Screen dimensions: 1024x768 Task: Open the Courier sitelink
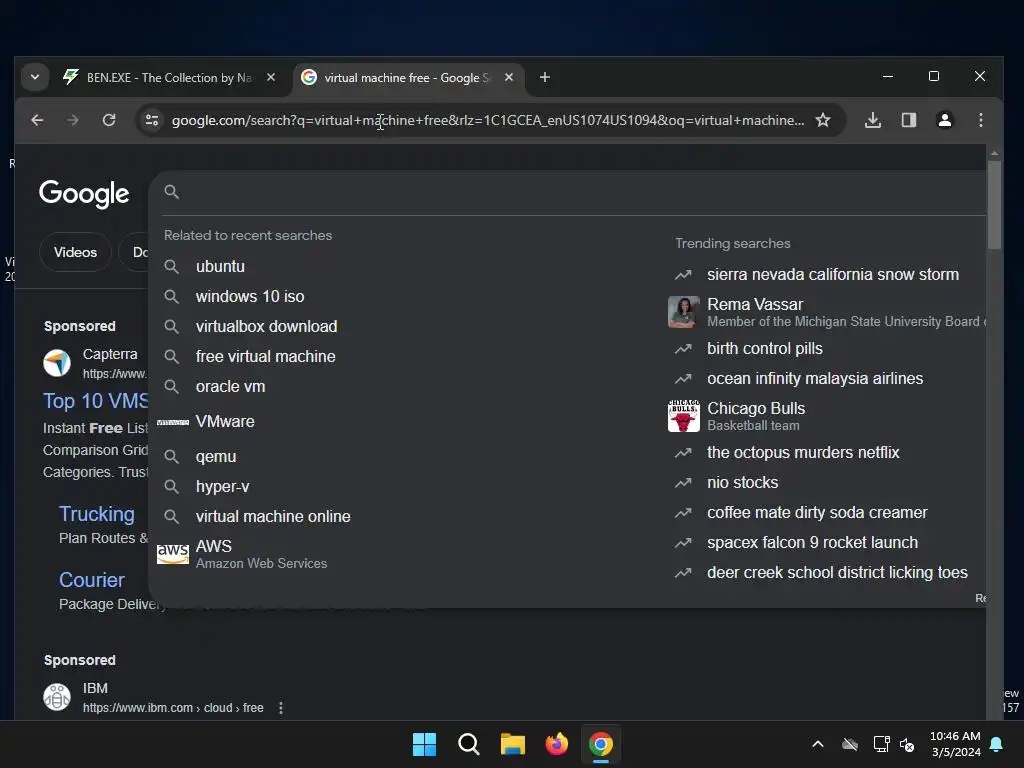(x=91, y=580)
